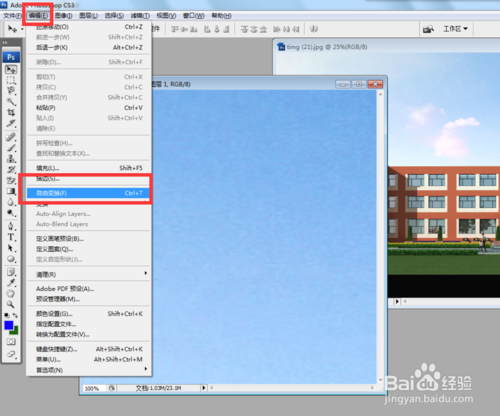Choose 自由变换(F) Ctrl+T menu entry
Image resolution: width=500 pixels, height=416 pixels.
click(x=89, y=193)
